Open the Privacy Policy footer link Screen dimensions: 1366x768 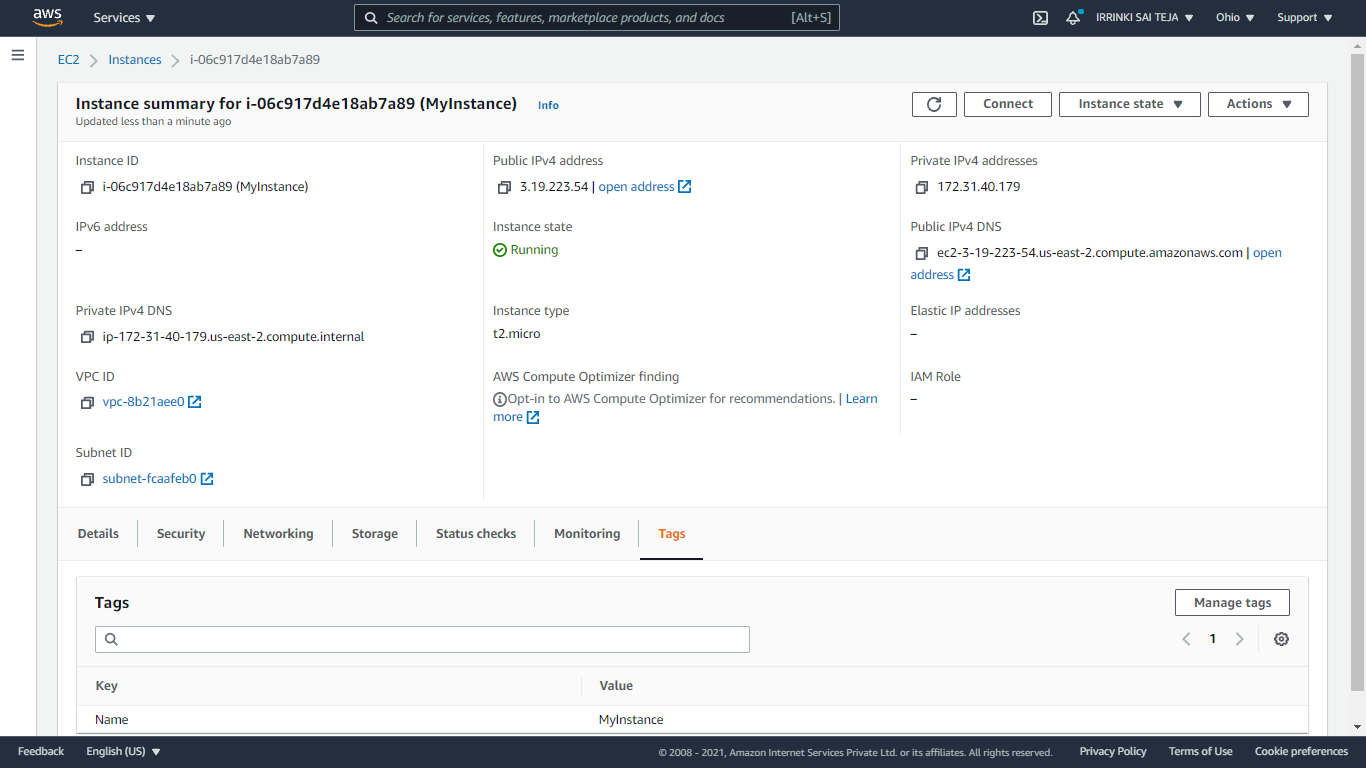coord(1113,751)
